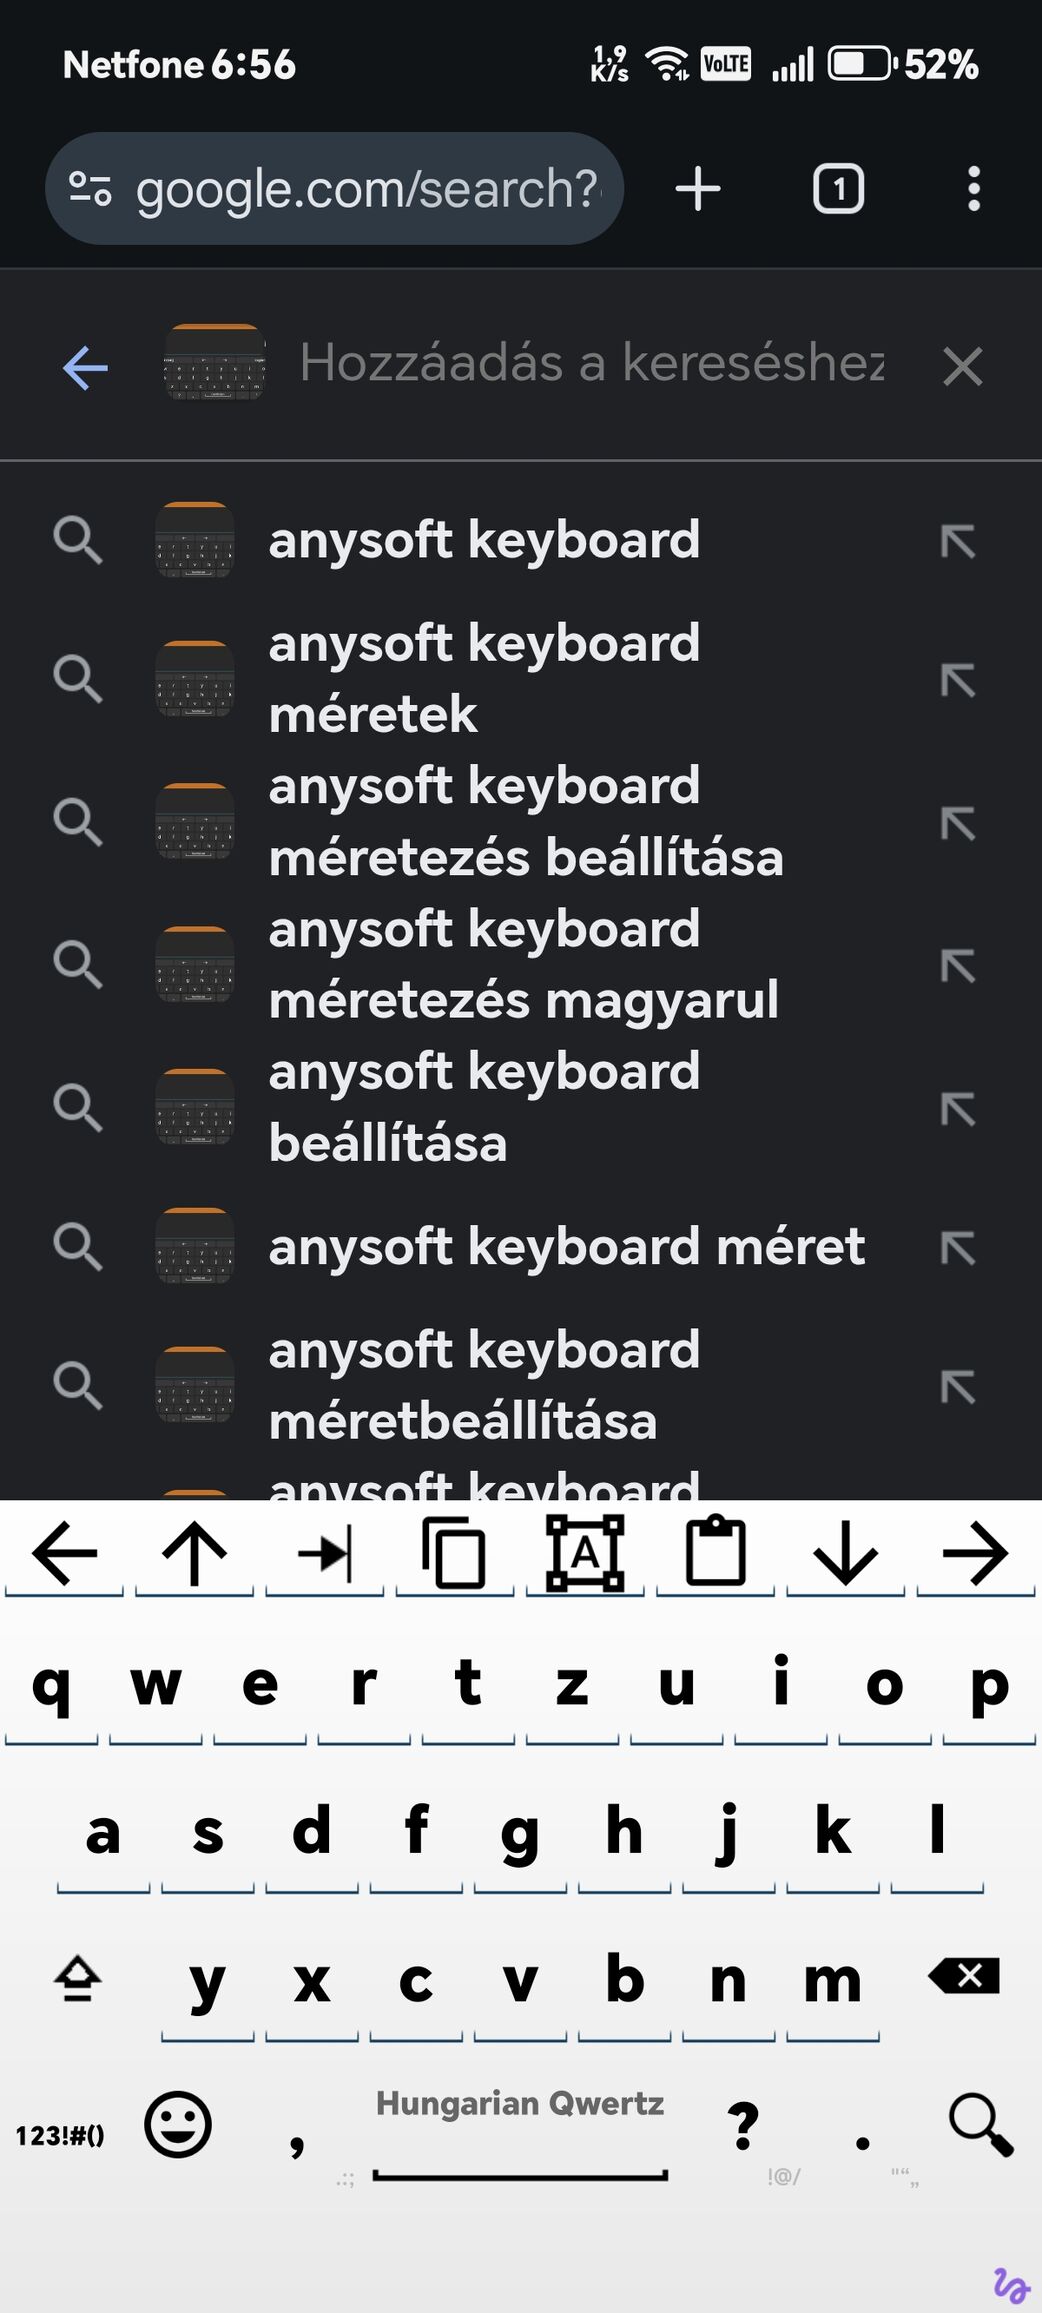Insert 'anysoft keyboard beállítása' suggestion via arrow
Image resolution: width=1042 pixels, height=2313 pixels.
957,1108
